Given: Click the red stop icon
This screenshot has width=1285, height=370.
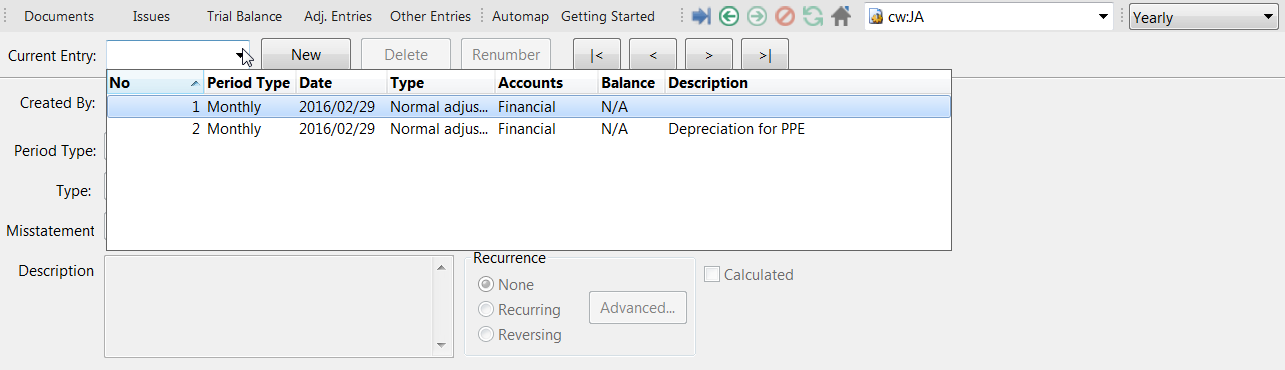Looking at the screenshot, I should pyautogui.click(x=785, y=17).
